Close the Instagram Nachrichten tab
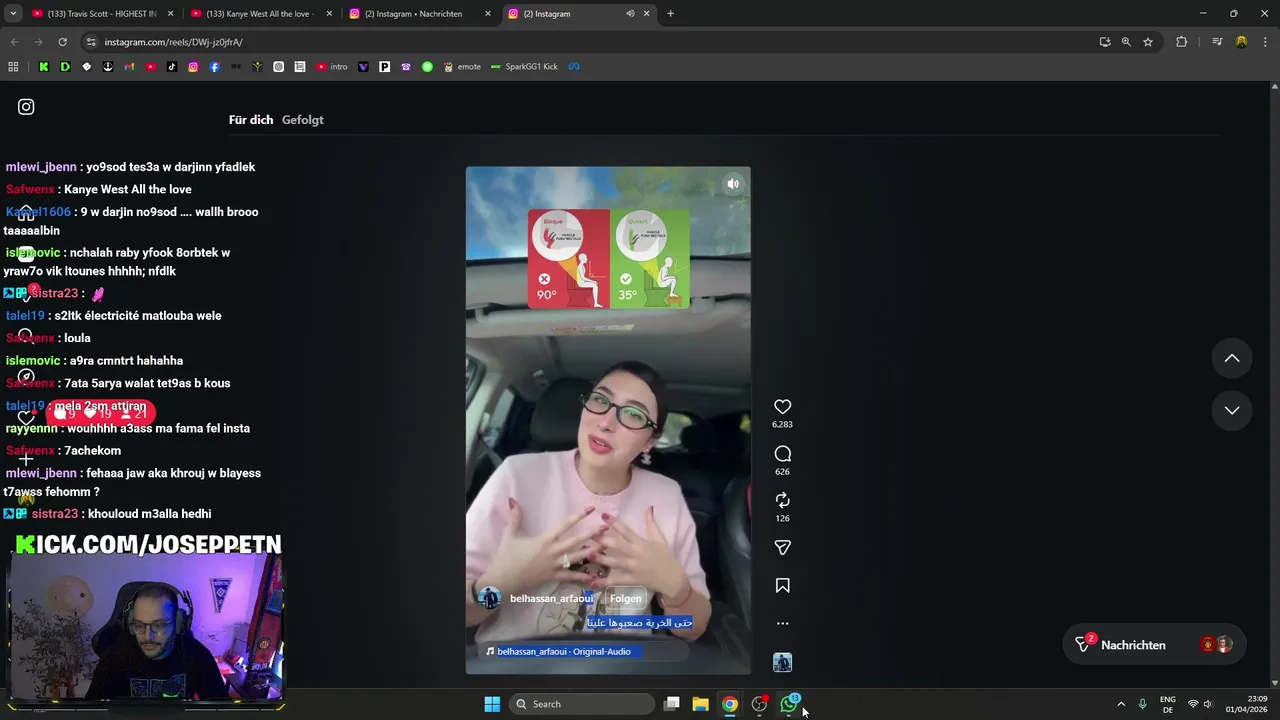Viewport: 1280px width, 720px height. (488, 14)
